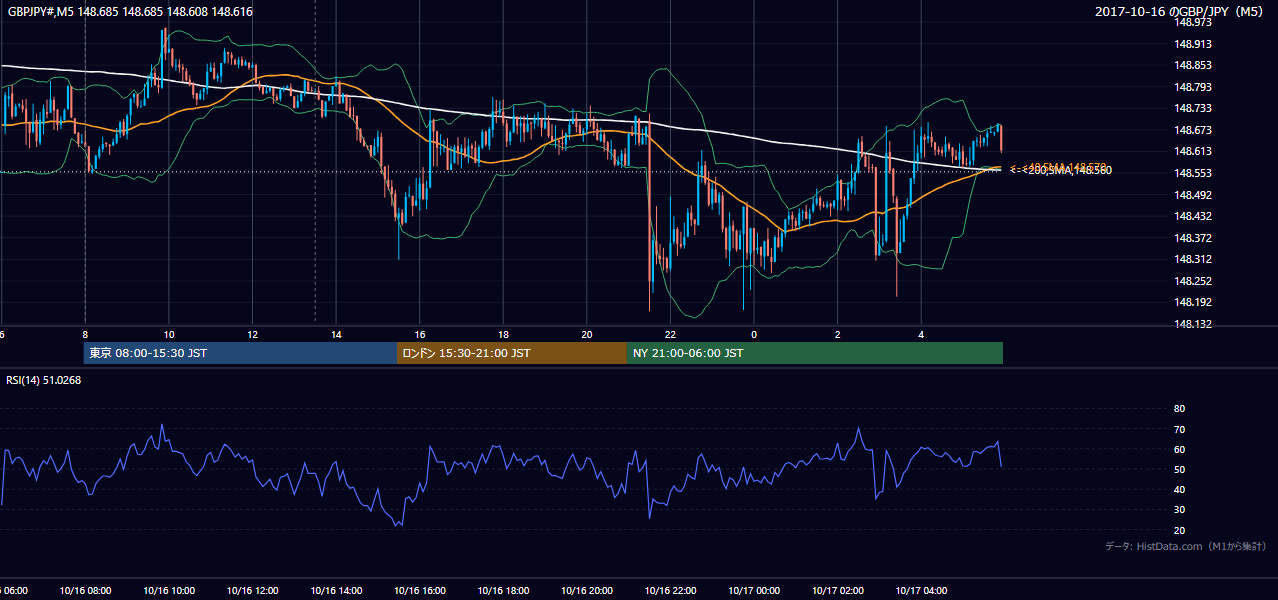Click the bottom time label 10/16 12:00

pos(252,590)
